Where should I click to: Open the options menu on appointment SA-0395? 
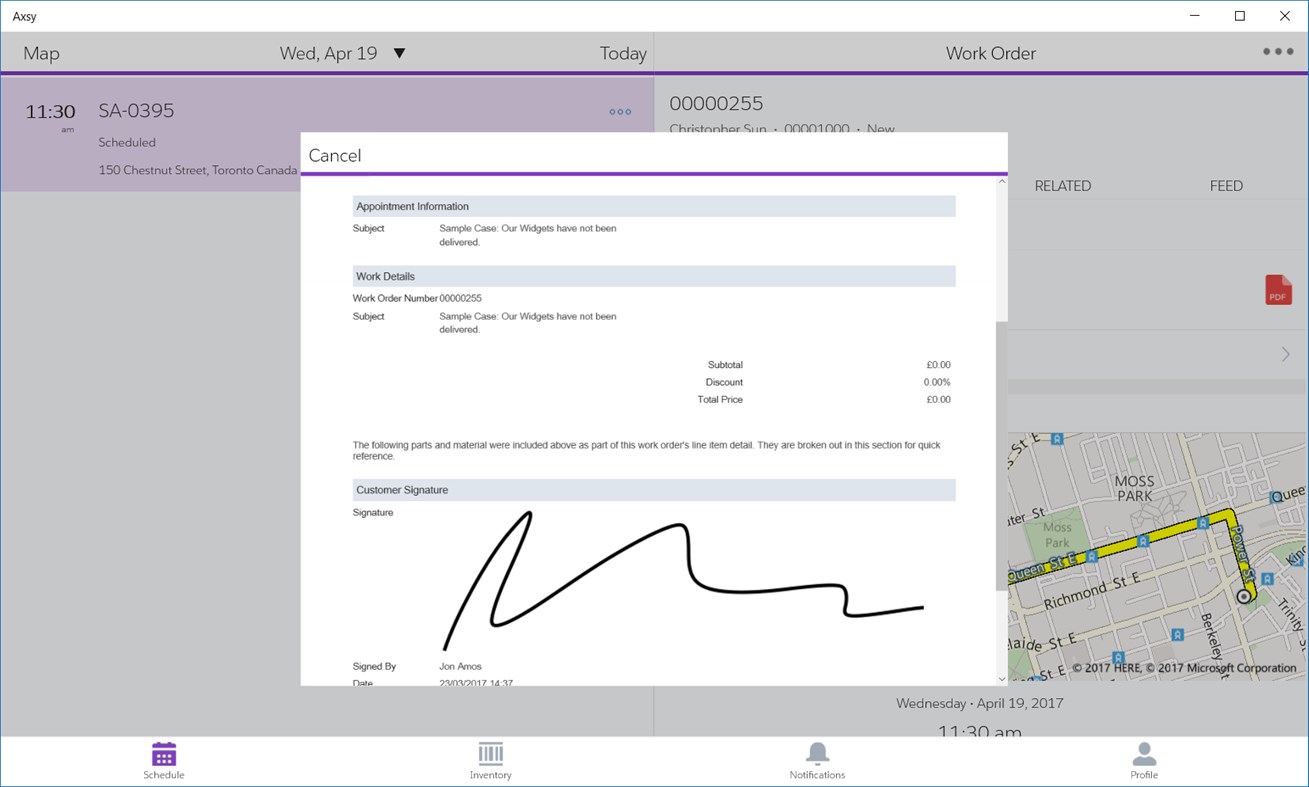pos(619,111)
